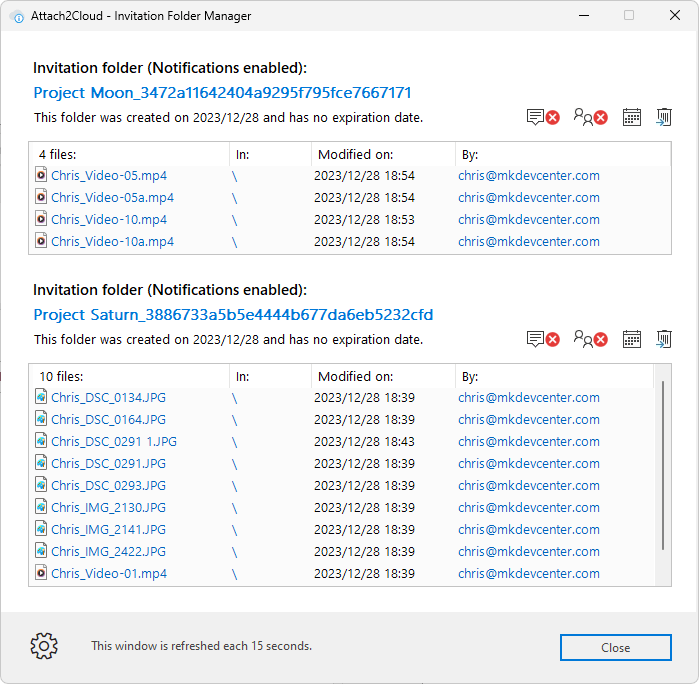The height and width of the screenshot is (684, 699).
Task: Click the video icon beside Chris_Video-10.mp4
Action: (41, 219)
